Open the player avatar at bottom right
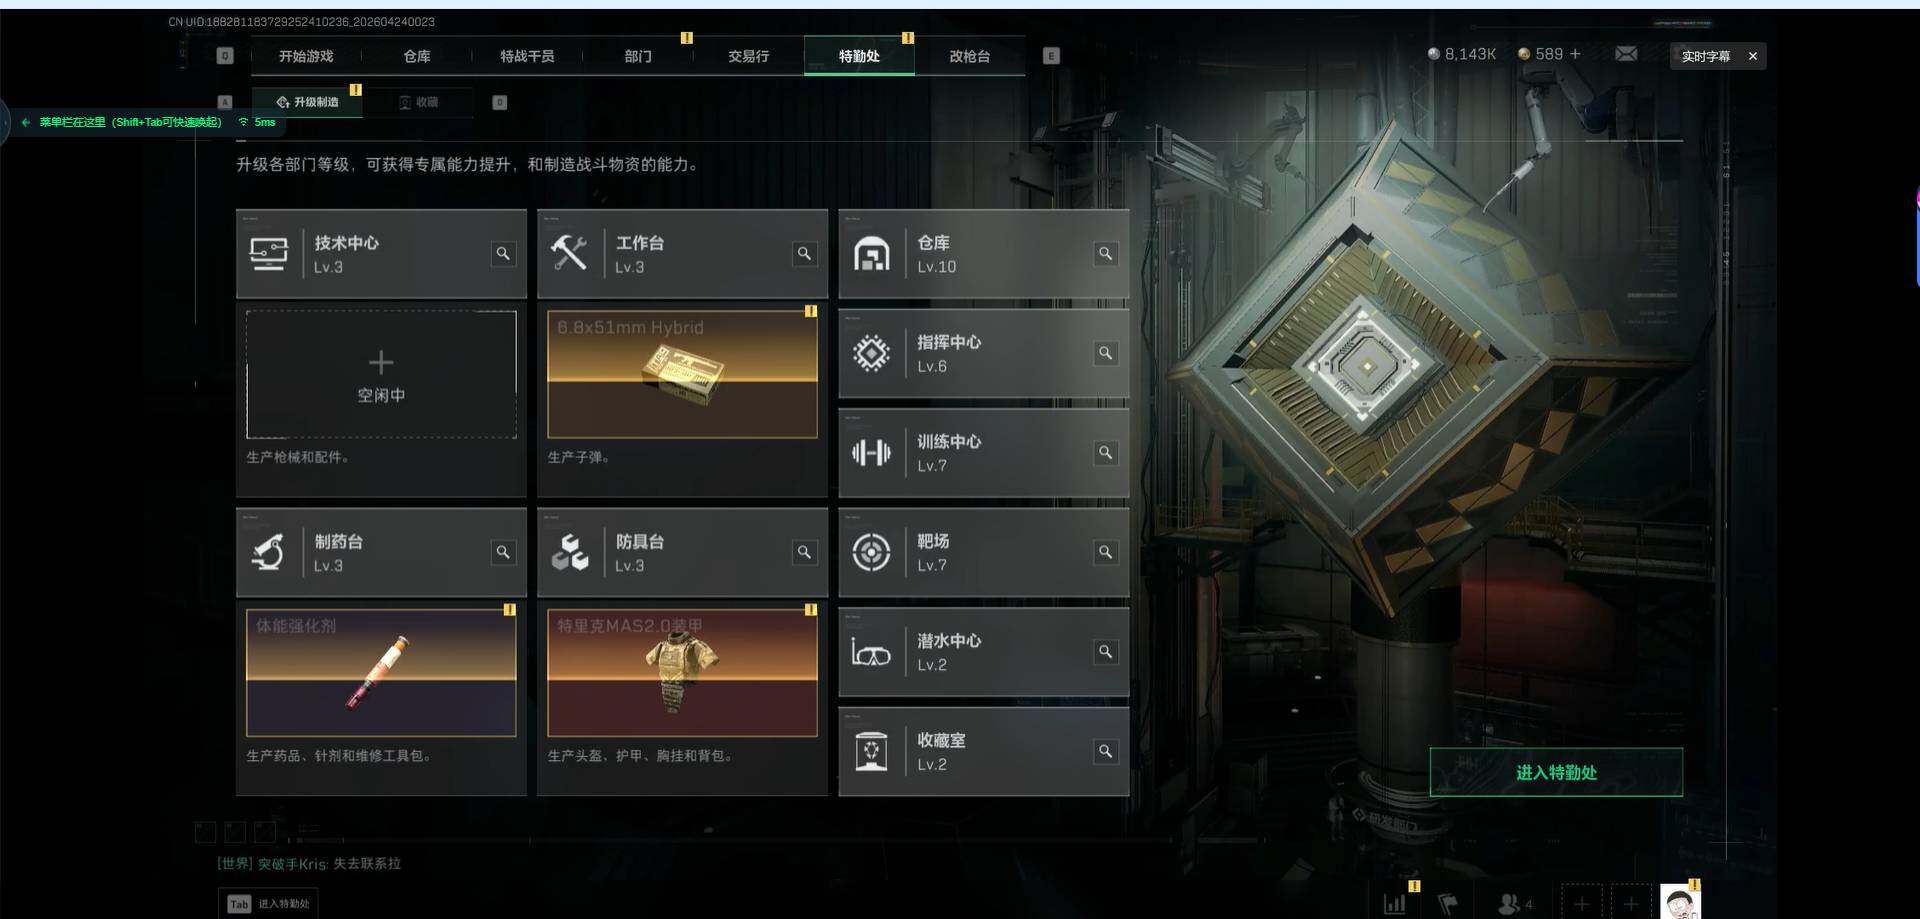 (1680, 901)
